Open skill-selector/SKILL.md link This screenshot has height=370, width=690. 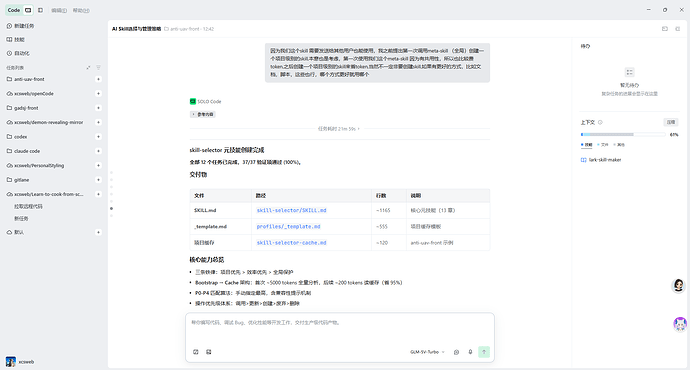[291, 210]
